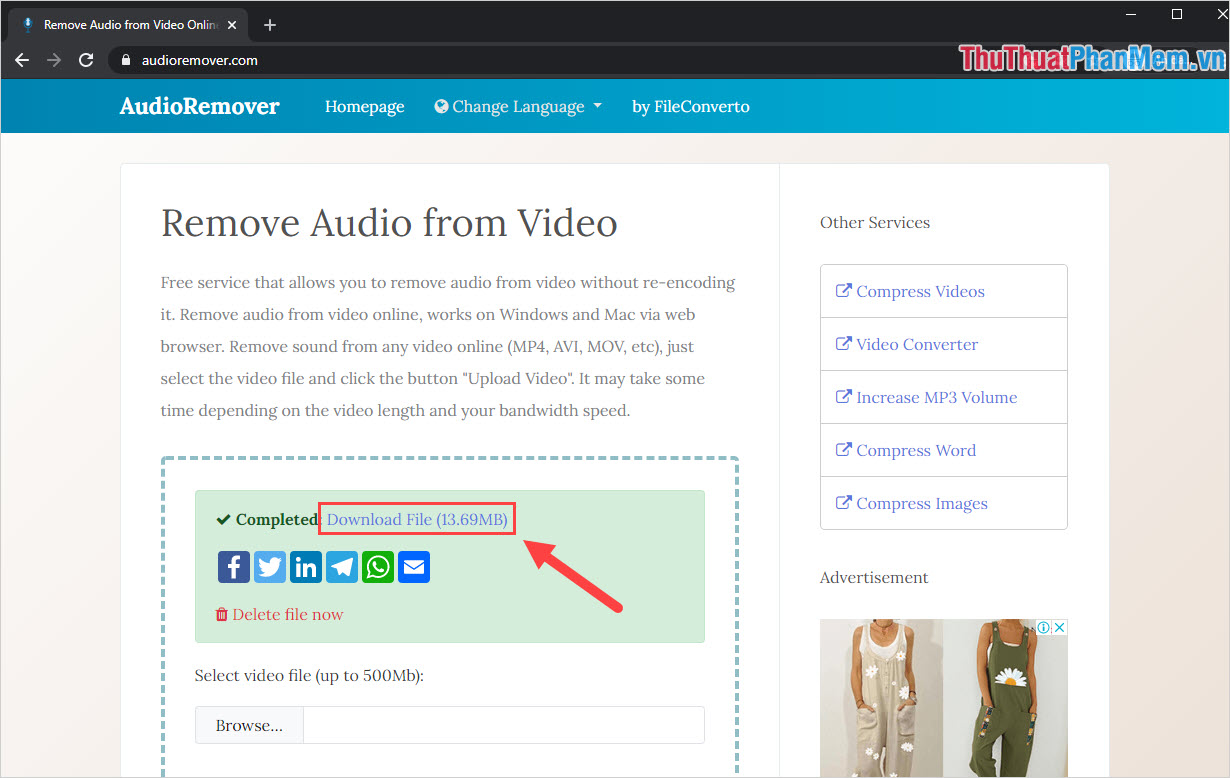This screenshot has height=778, width=1230.
Task: Select the Remove Audio from Video browser tab
Action: pos(120,23)
